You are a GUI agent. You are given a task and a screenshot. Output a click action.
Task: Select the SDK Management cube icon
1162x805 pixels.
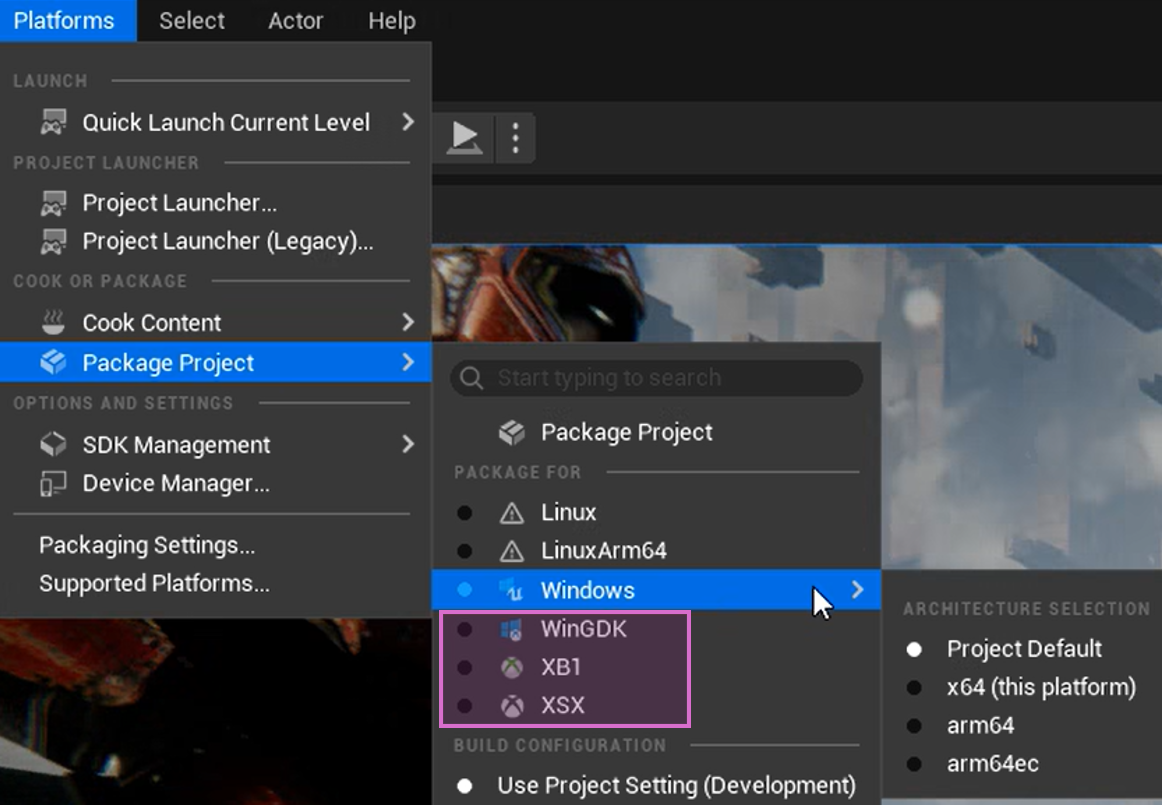click(52, 444)
